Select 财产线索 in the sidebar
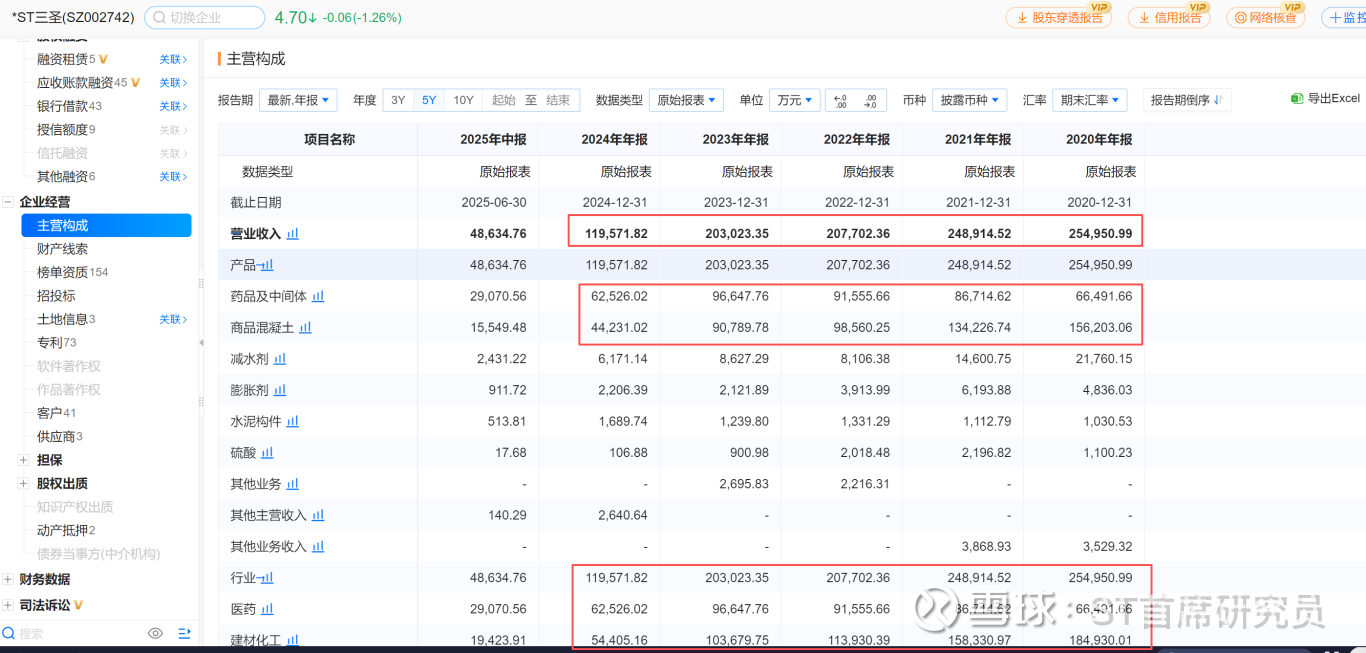The image size is (1366, 653). pos(62,249)
